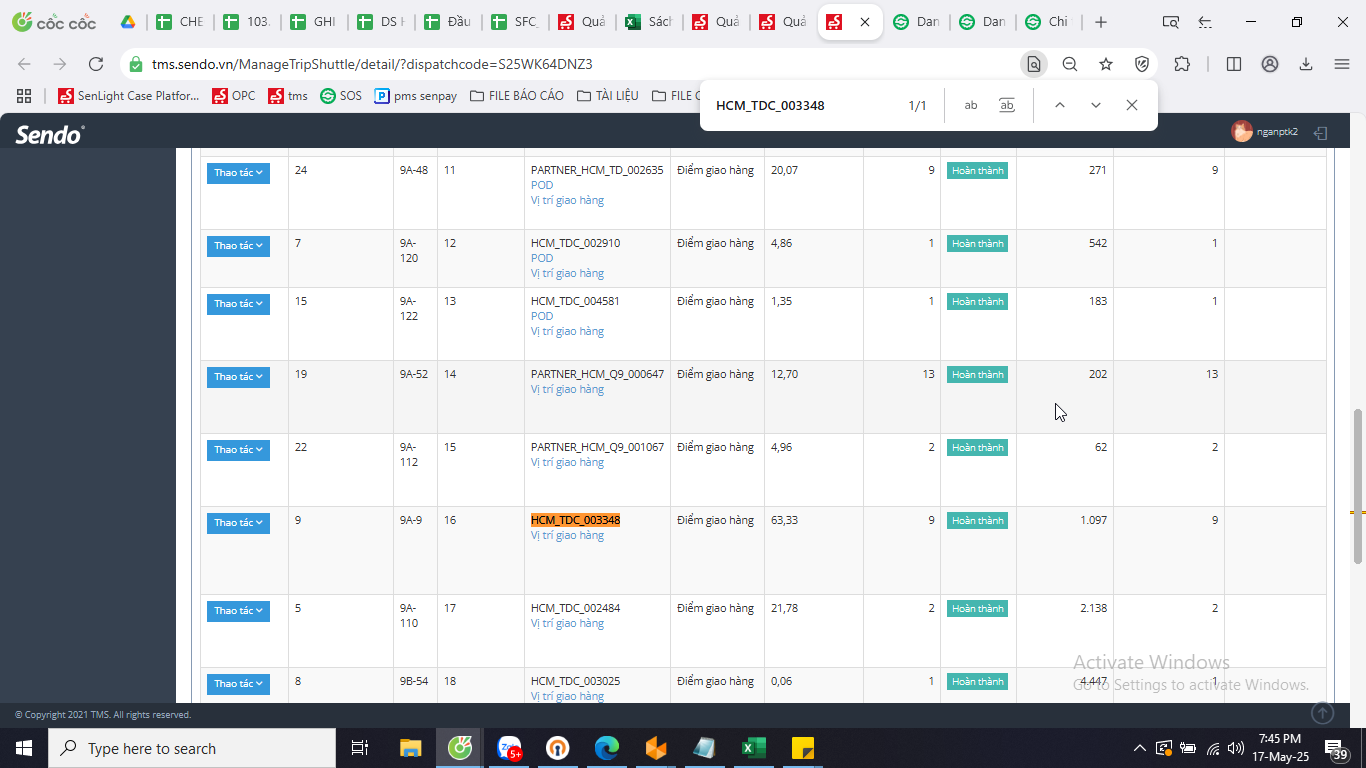Switch to the GHI browser tab

(313, 22)
